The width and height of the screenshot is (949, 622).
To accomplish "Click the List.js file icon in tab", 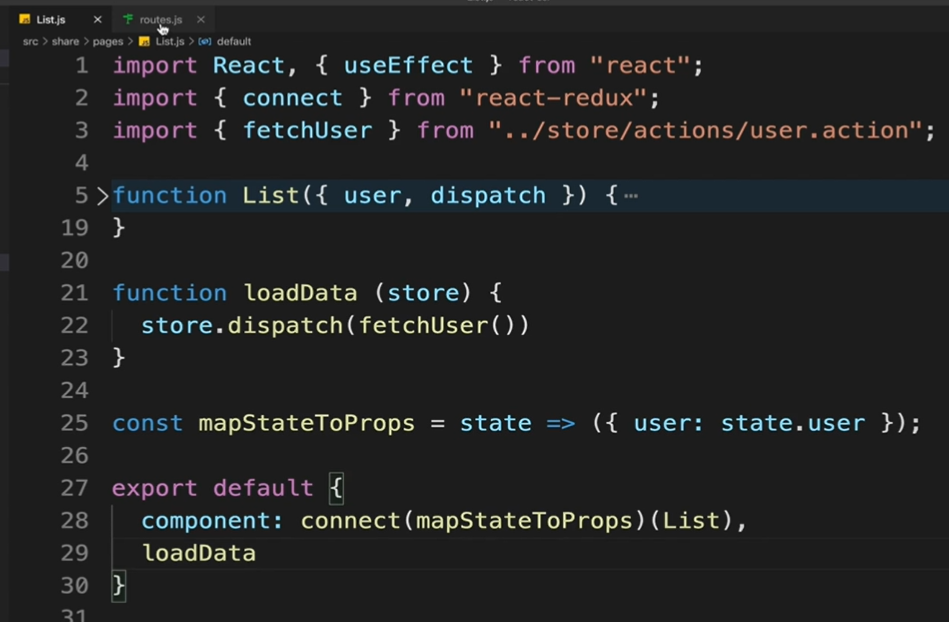I will point(25,19).
